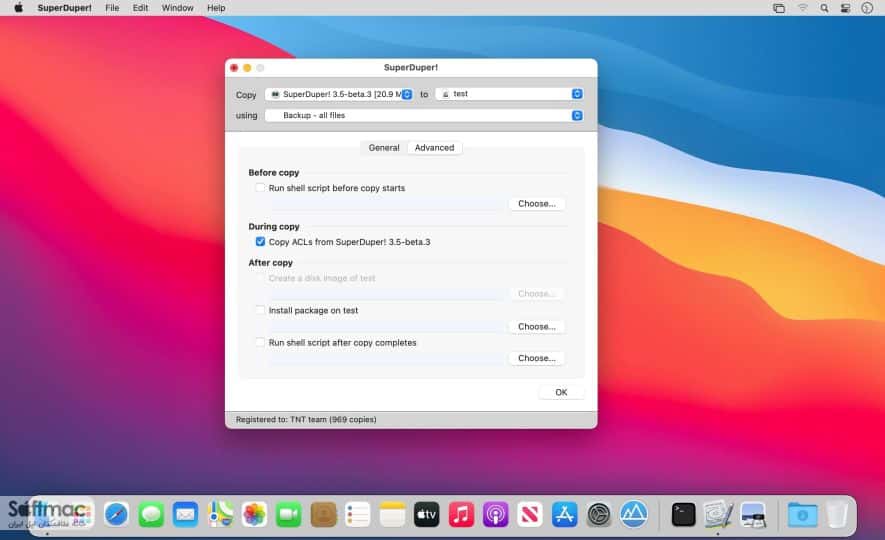Click the Registered to: TNT team status text
885x540 pixels.
(306, 419)
